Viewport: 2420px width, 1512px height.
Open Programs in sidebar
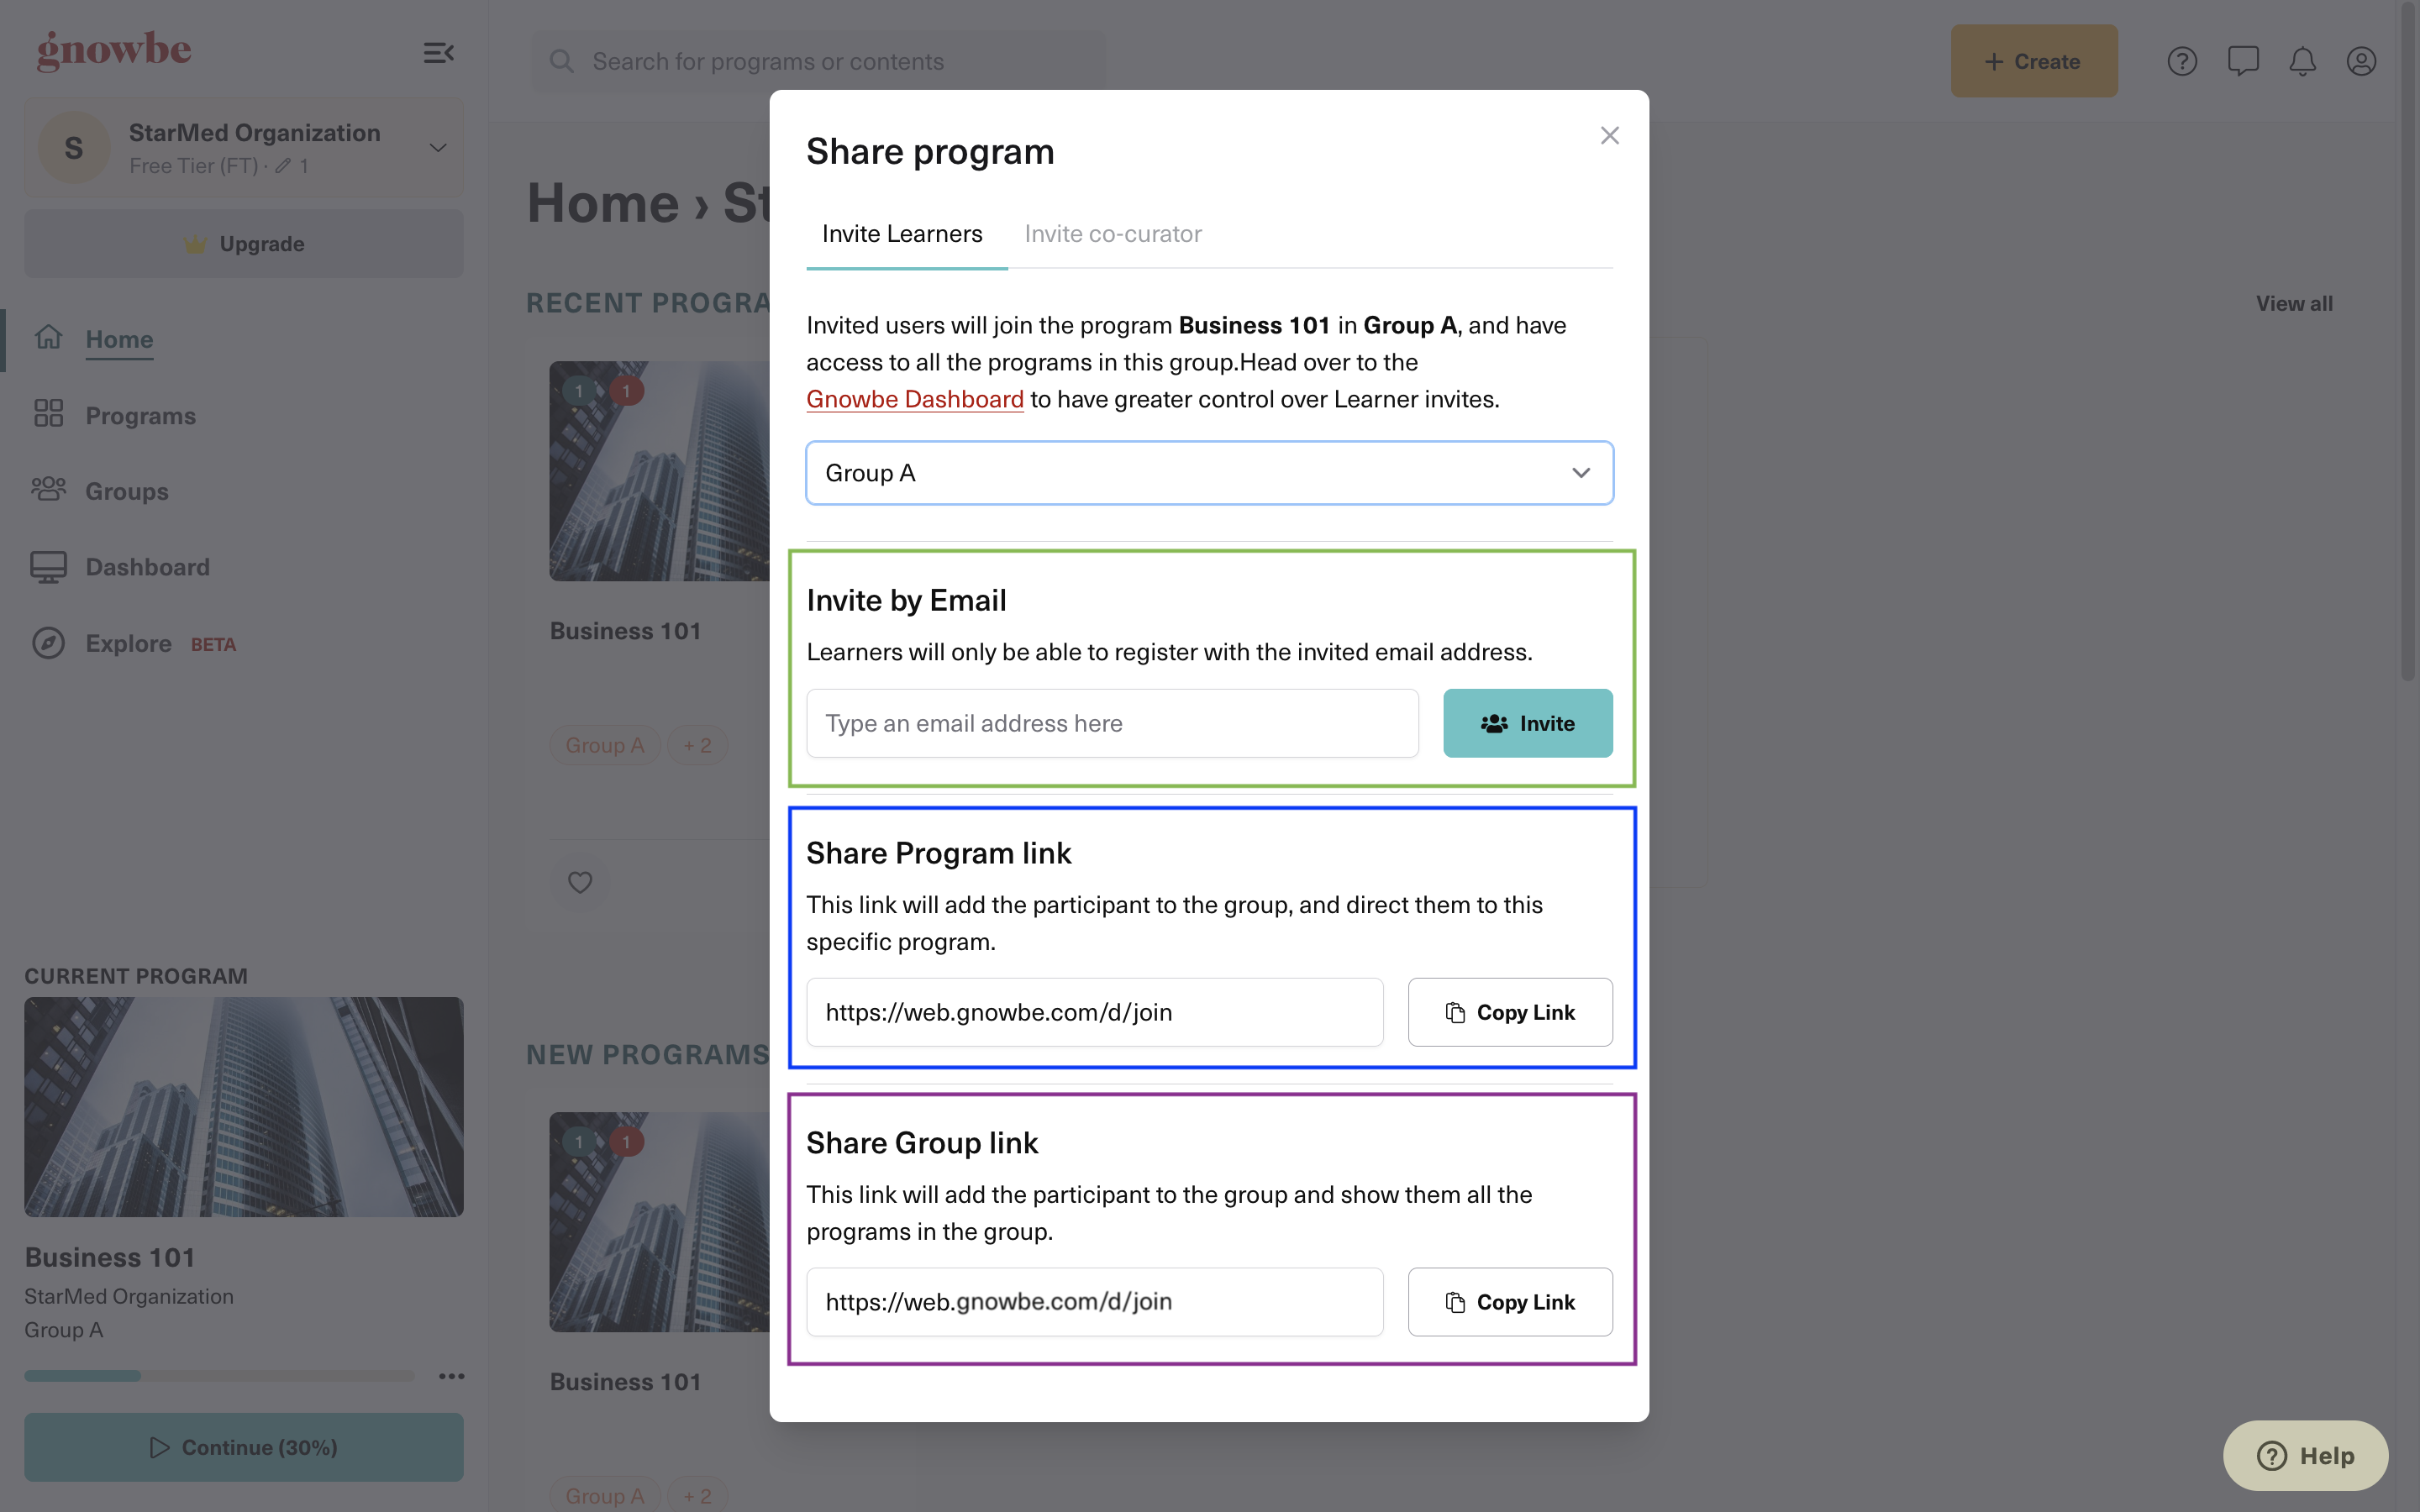click(140, 415)
